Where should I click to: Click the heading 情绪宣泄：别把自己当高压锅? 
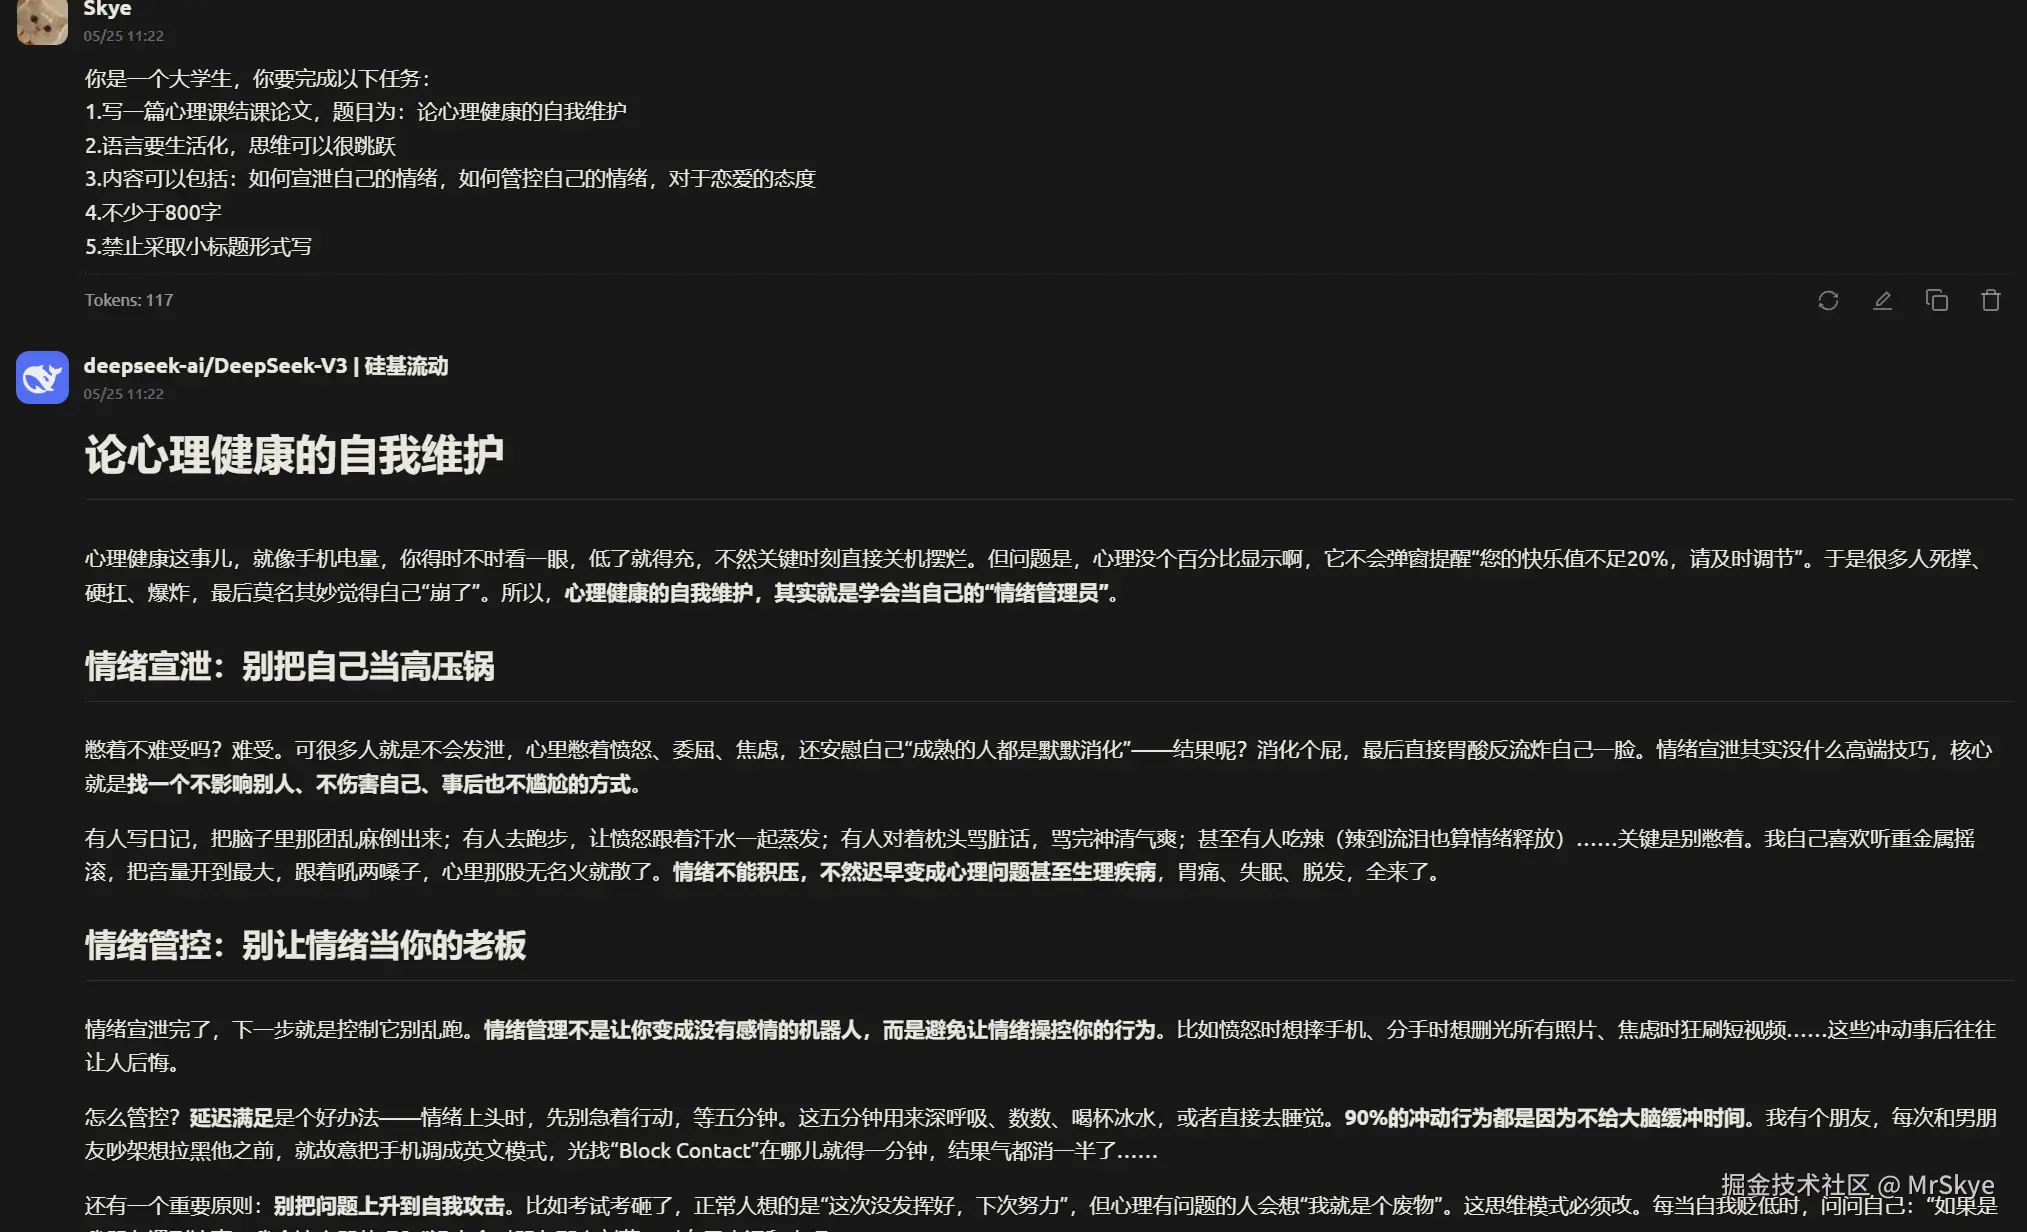click(x=290, y=666)
